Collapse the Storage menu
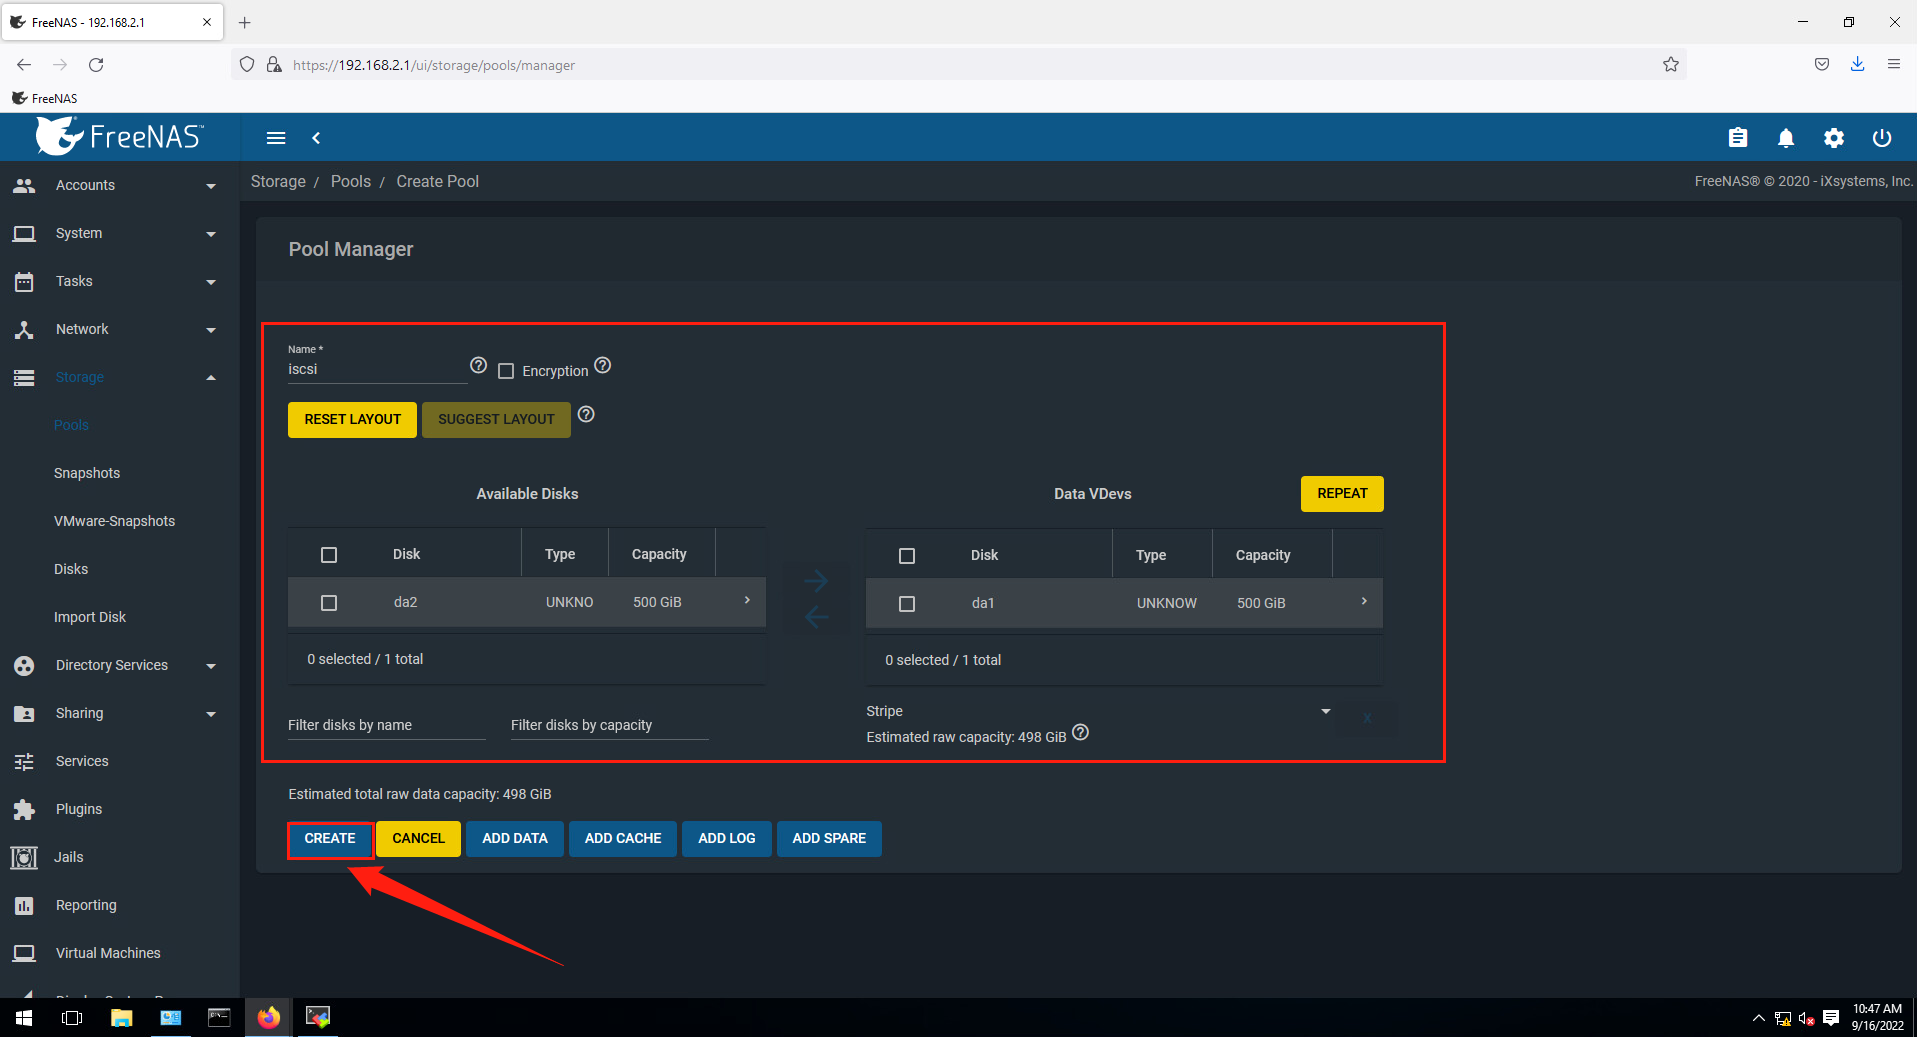The height and width of the screenshot is (1037, 1917). tap(120, 377)
